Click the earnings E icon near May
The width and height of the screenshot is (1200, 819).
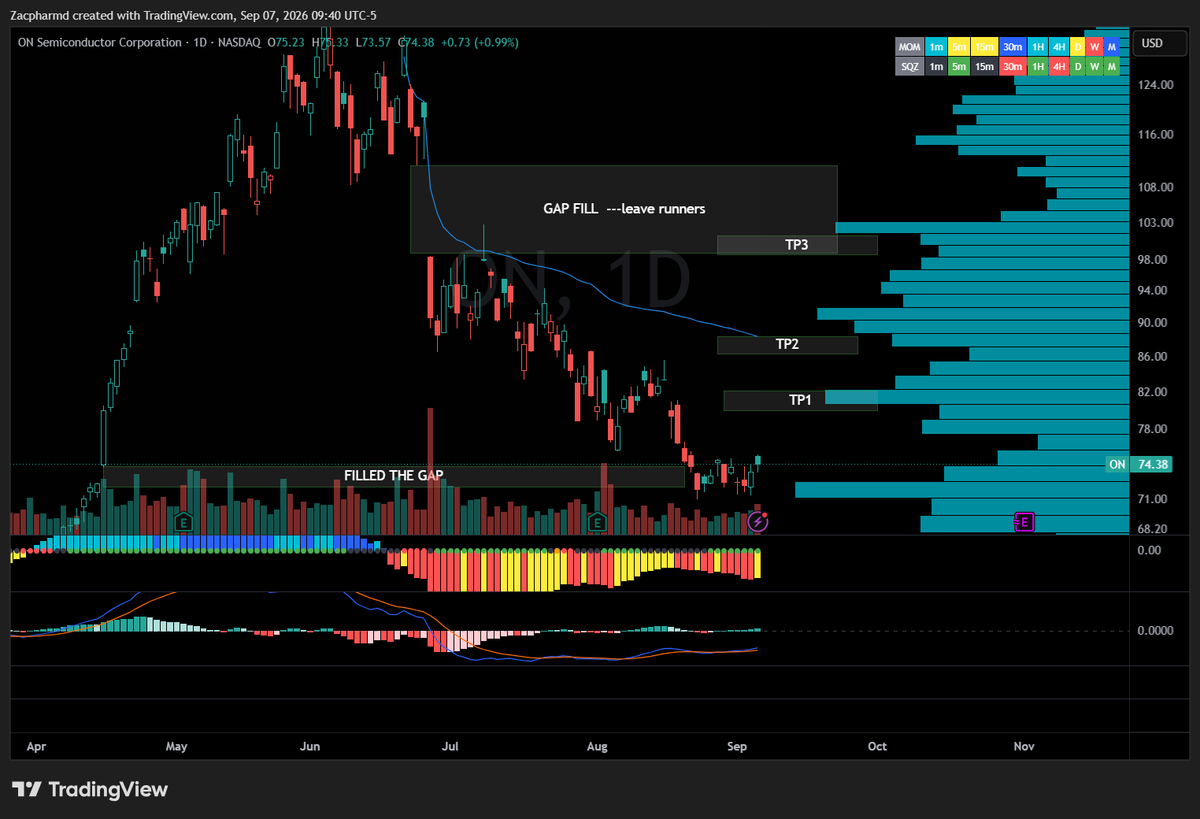point(183,521)
